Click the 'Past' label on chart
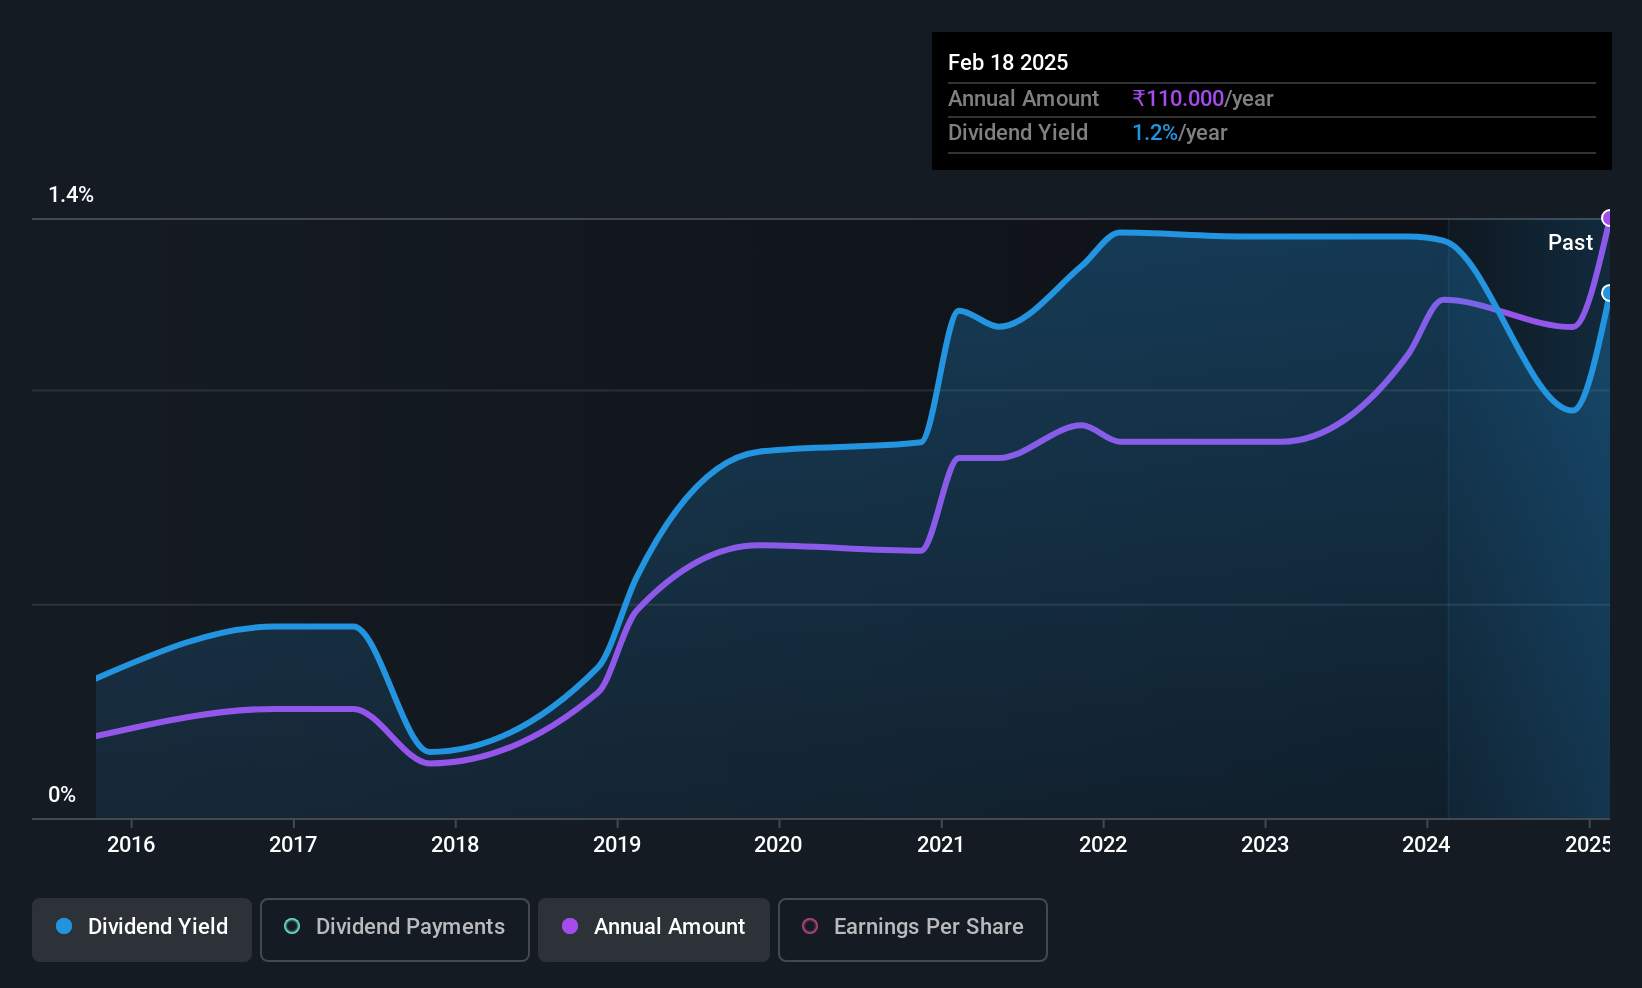1642x988 pixels. click(x=1570, y=242)
